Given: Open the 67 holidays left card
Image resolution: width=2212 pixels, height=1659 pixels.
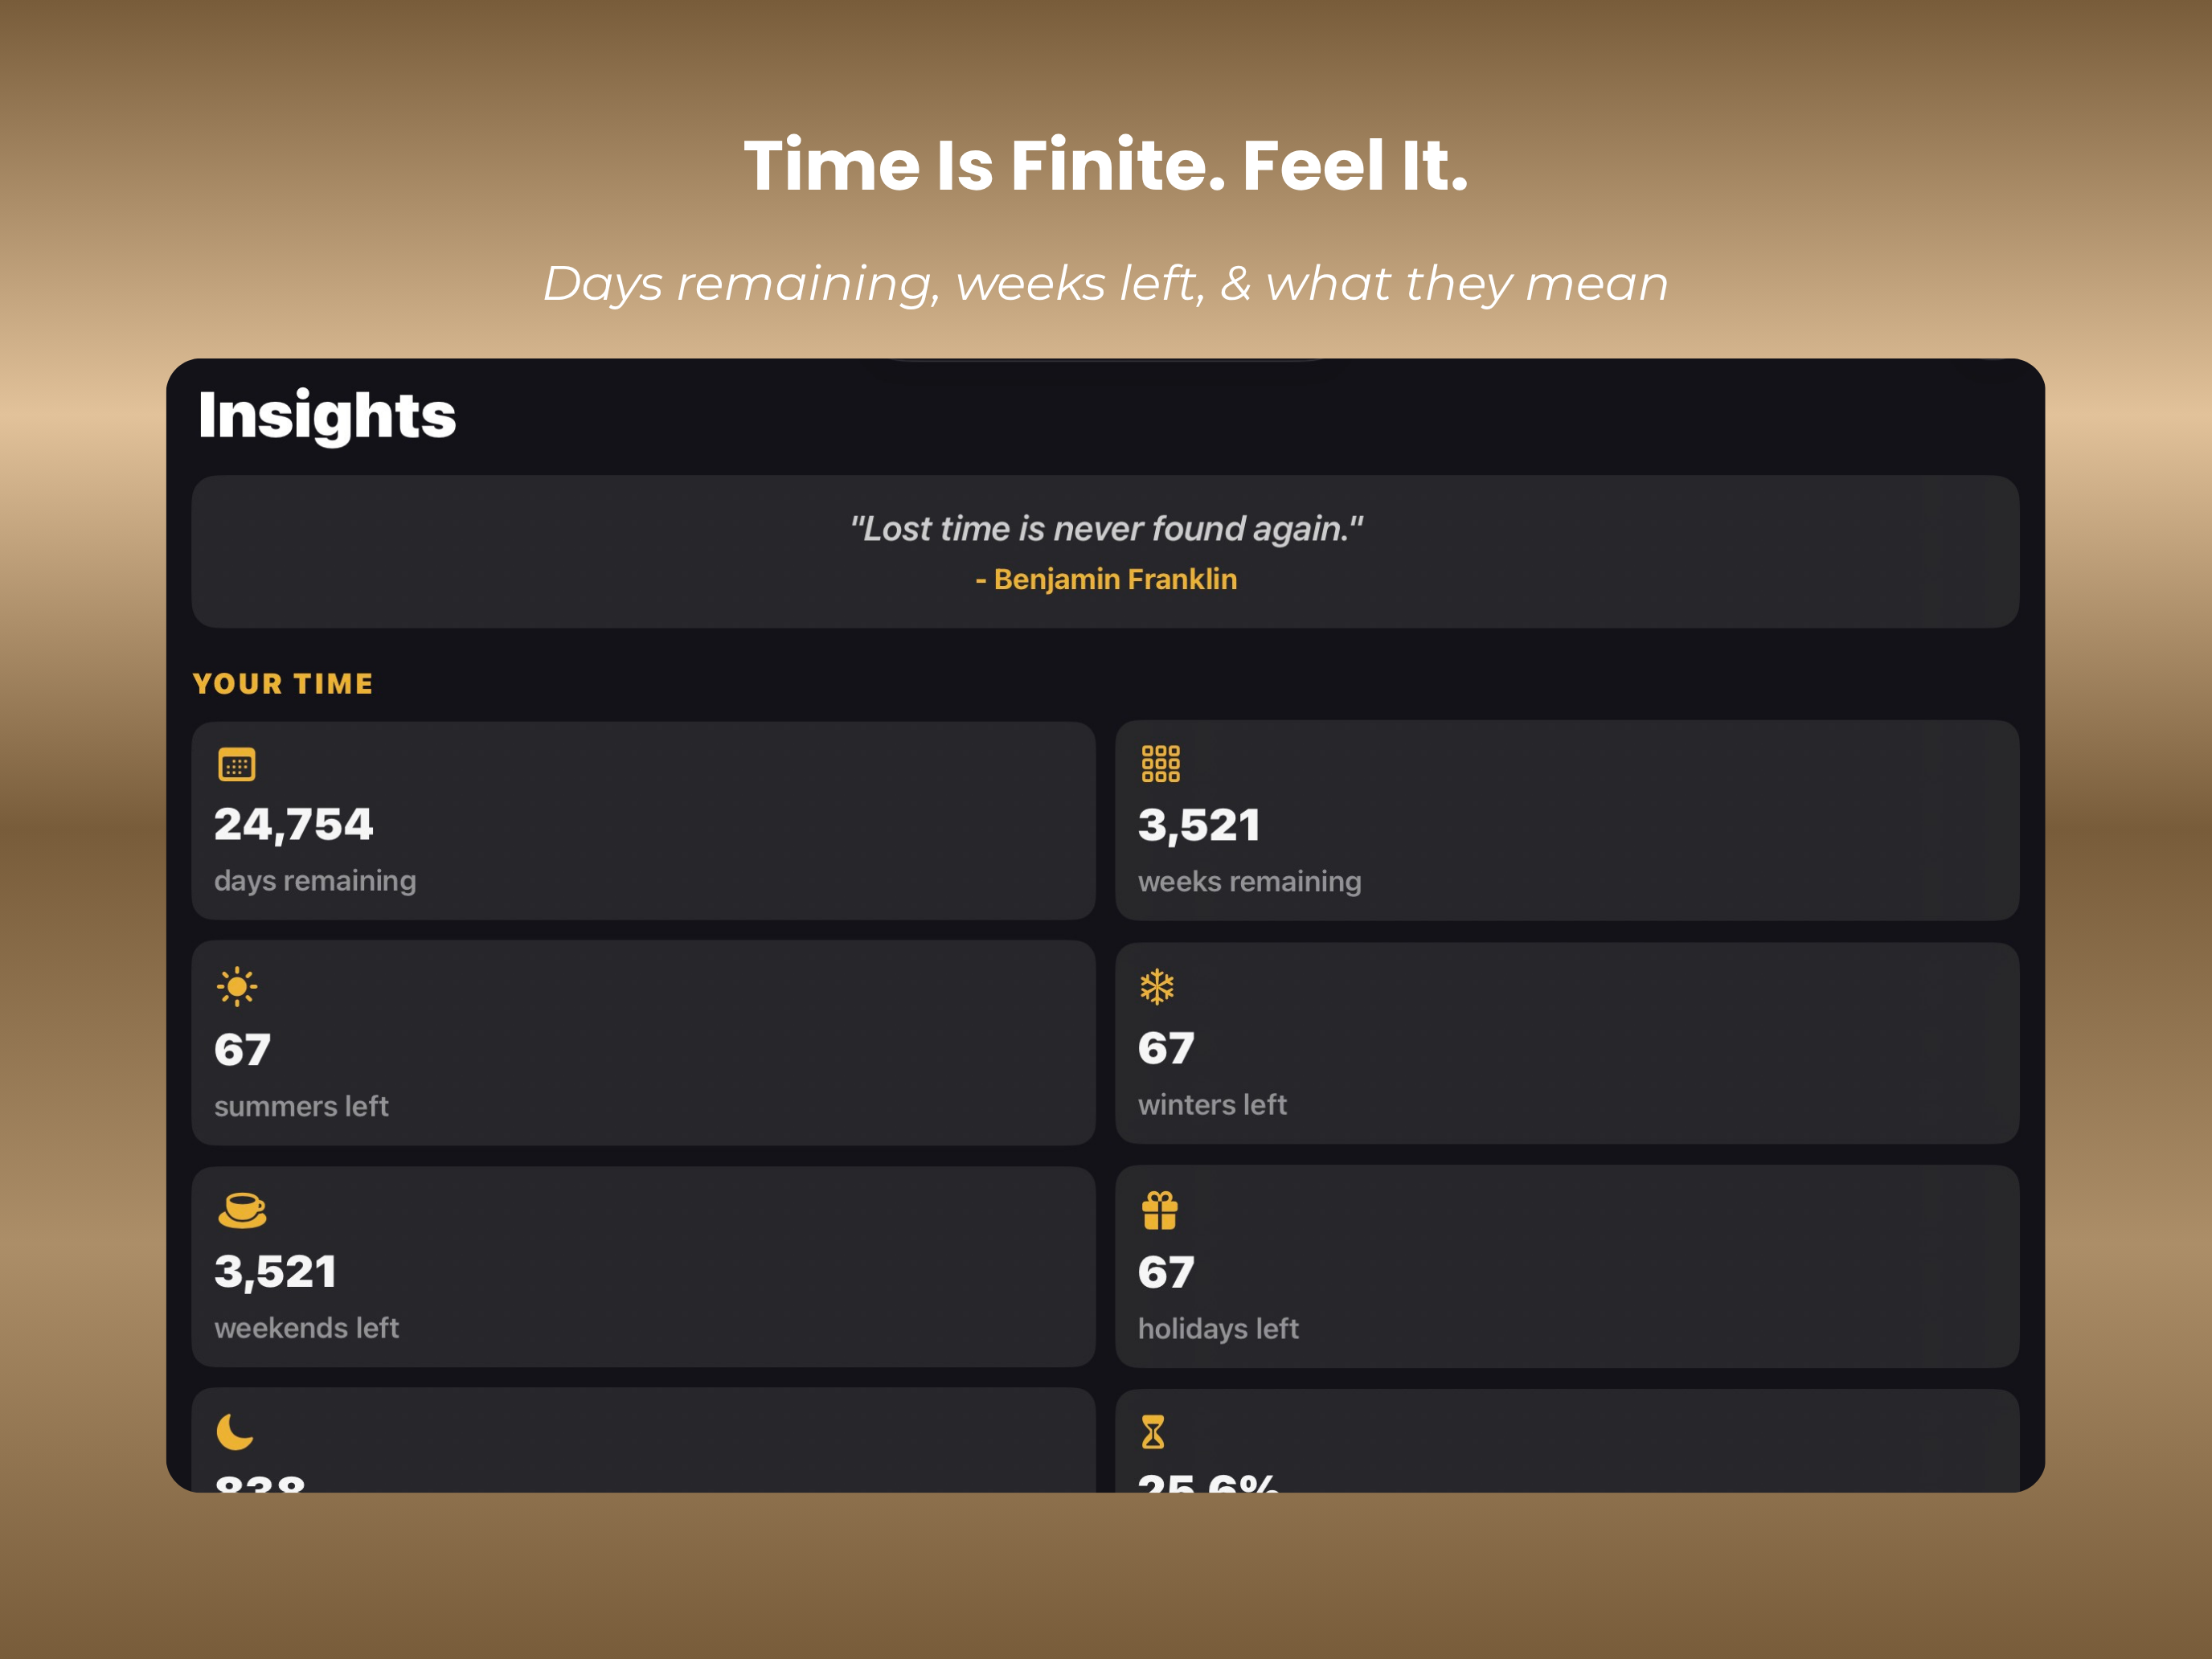Looking at the screenshot, I should (1567, 1267).
